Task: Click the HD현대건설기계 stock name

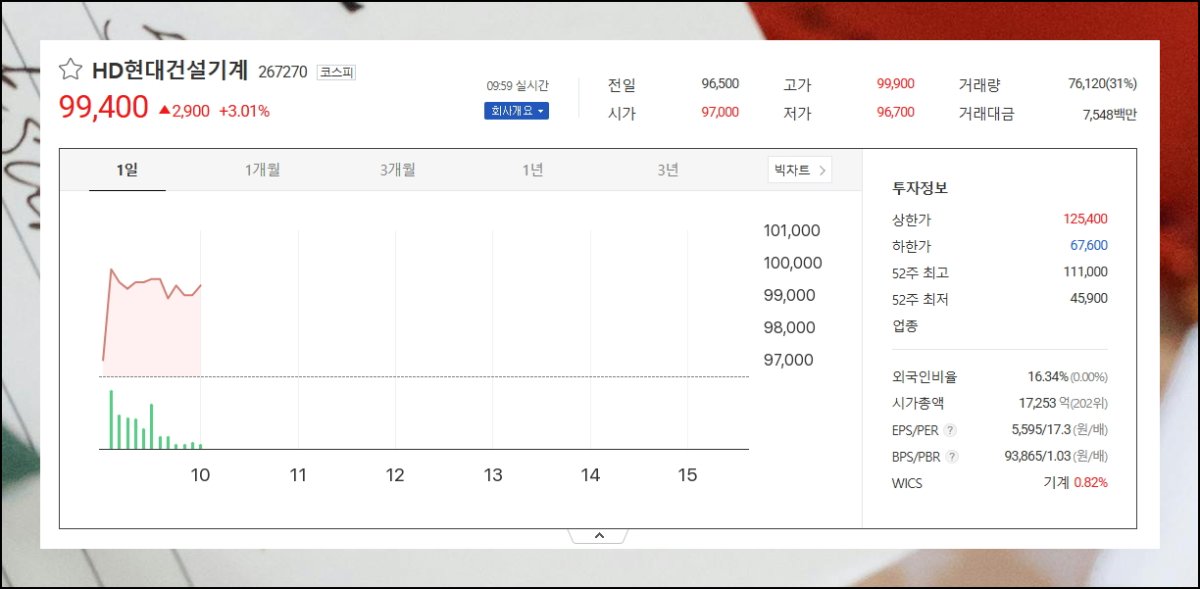Action: [x=169, y=70]
